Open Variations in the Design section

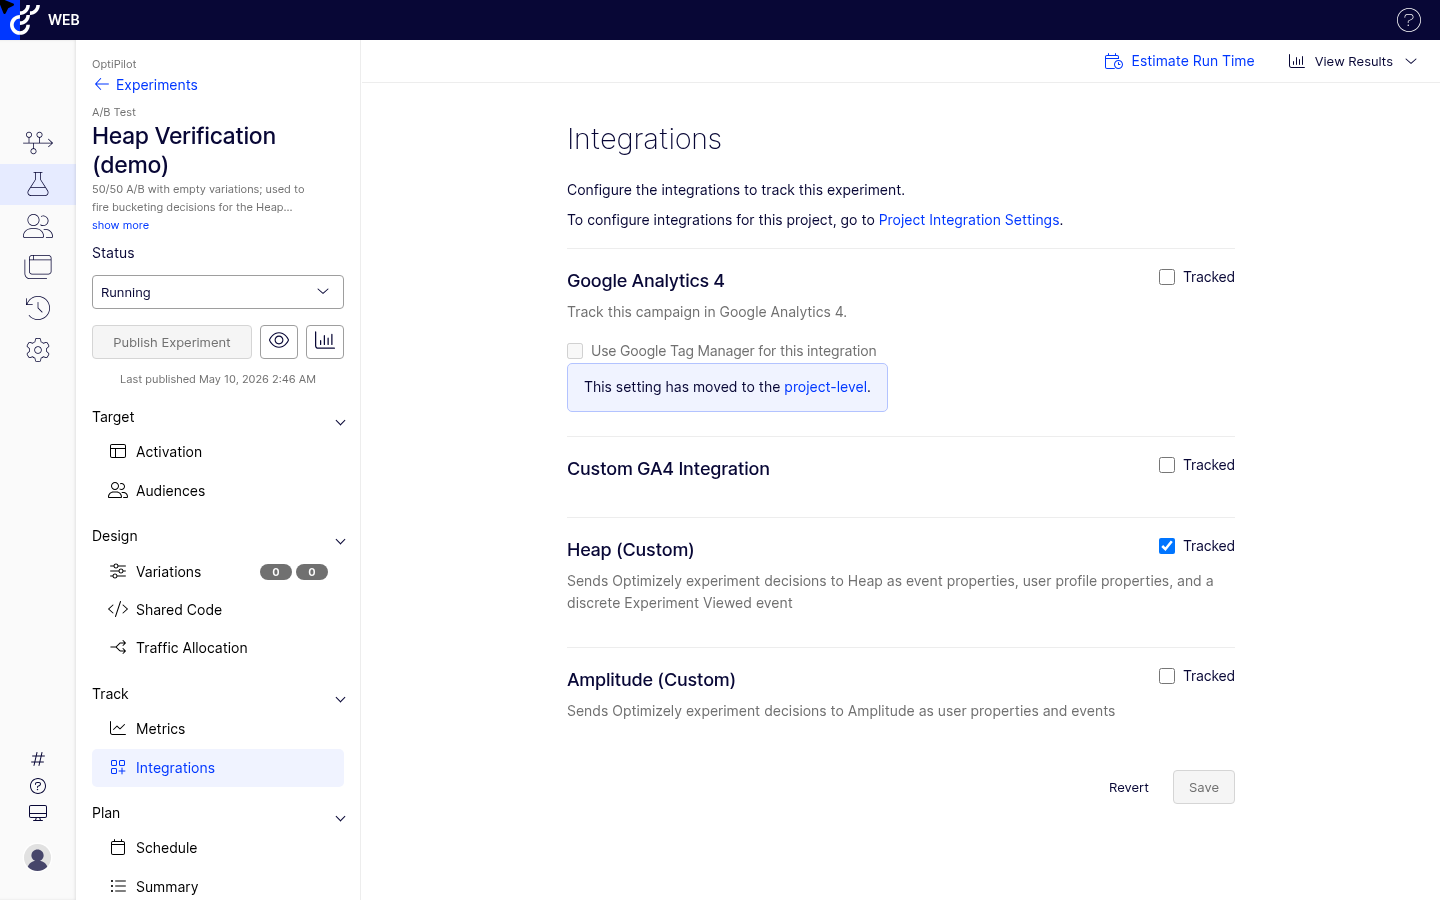[x=218, y=572]
